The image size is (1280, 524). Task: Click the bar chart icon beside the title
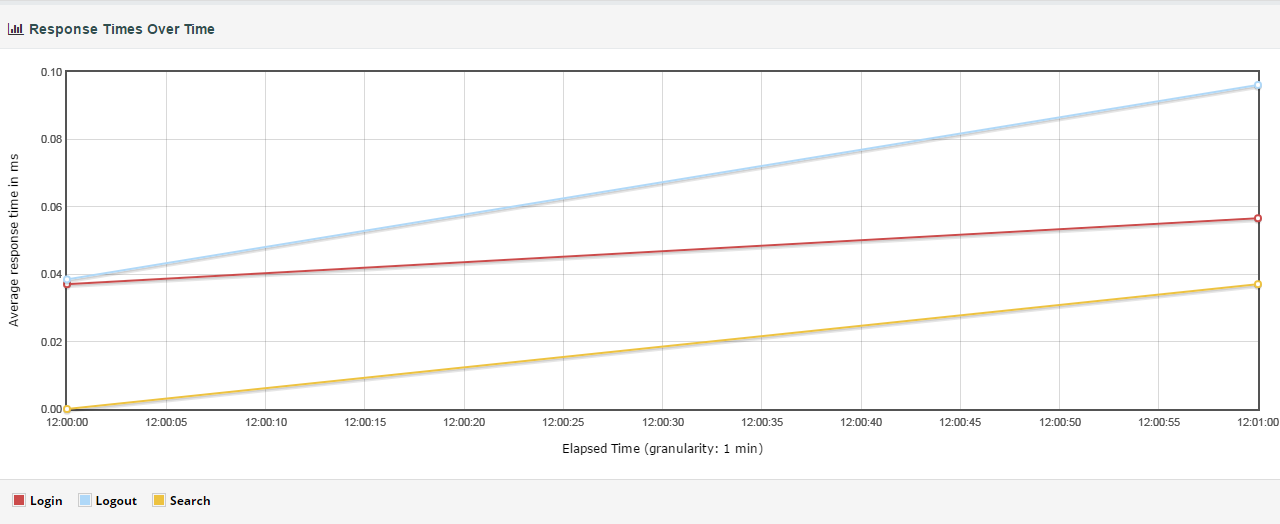(15, 29)
